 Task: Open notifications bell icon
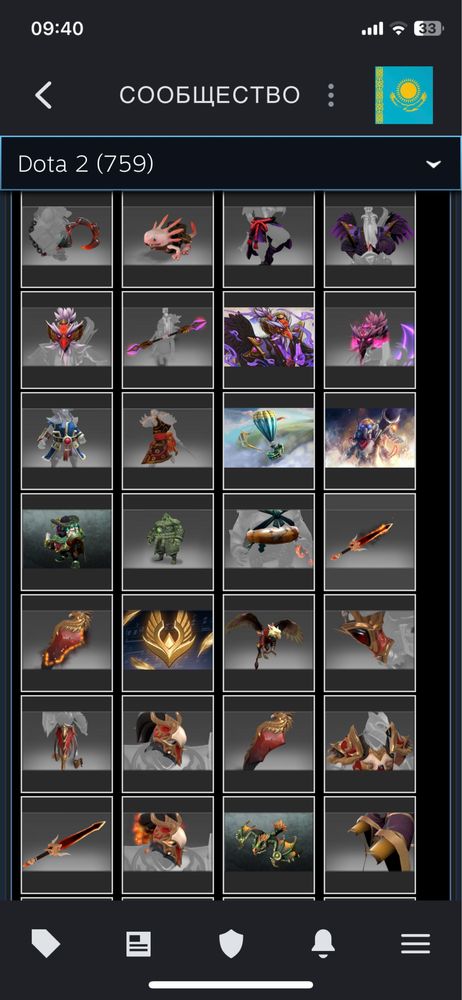[x=324, y=943]
